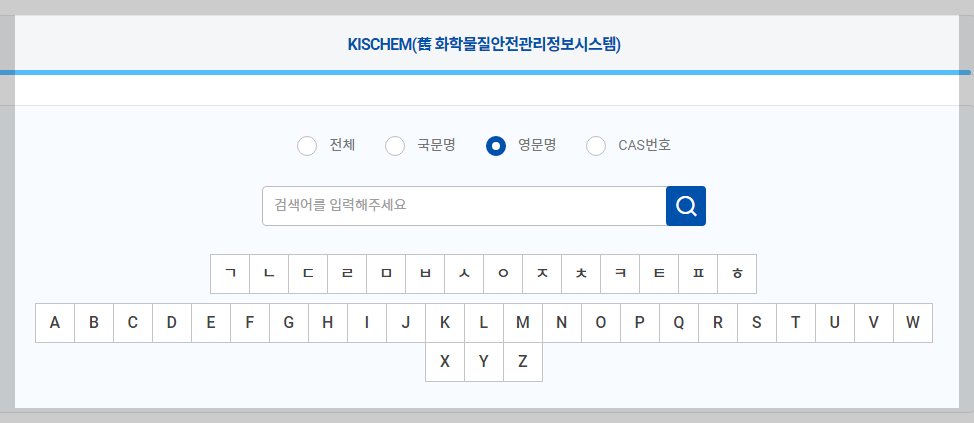
Task: Choose letter O index button
Action: pos(601,323)
